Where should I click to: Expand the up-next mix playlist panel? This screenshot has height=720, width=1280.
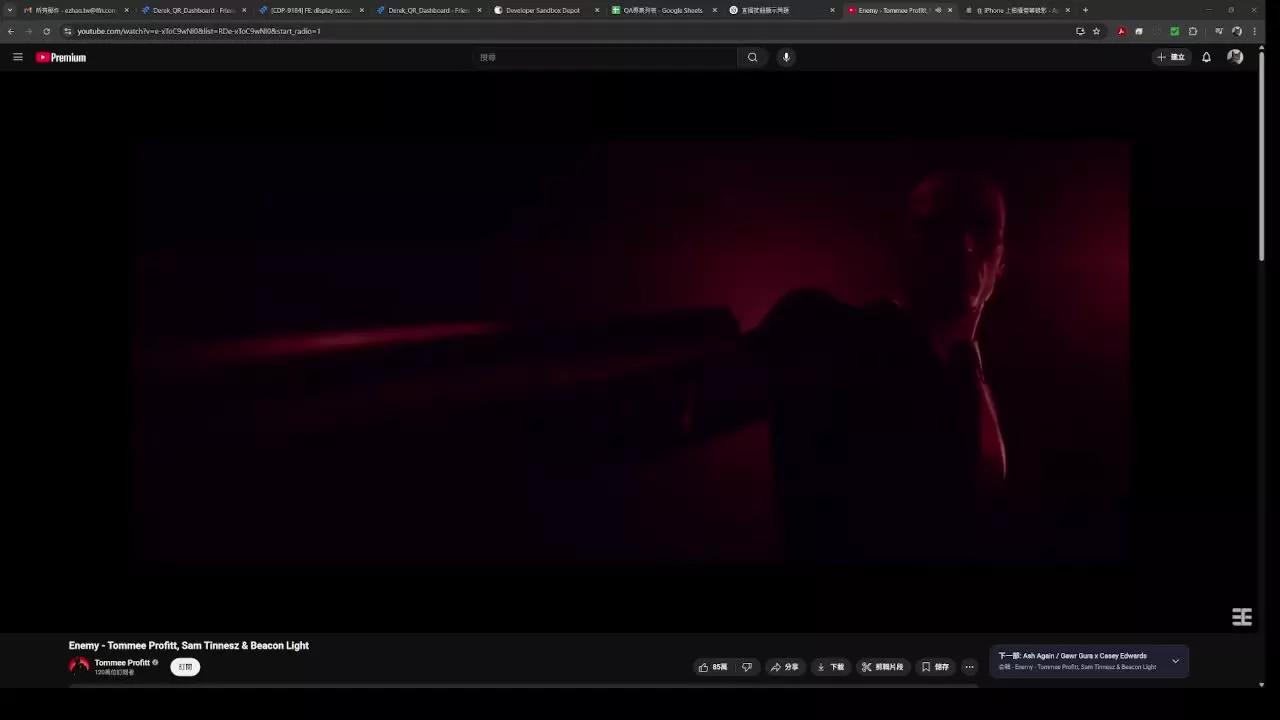pyautogui.click(x=1175, y=661)
